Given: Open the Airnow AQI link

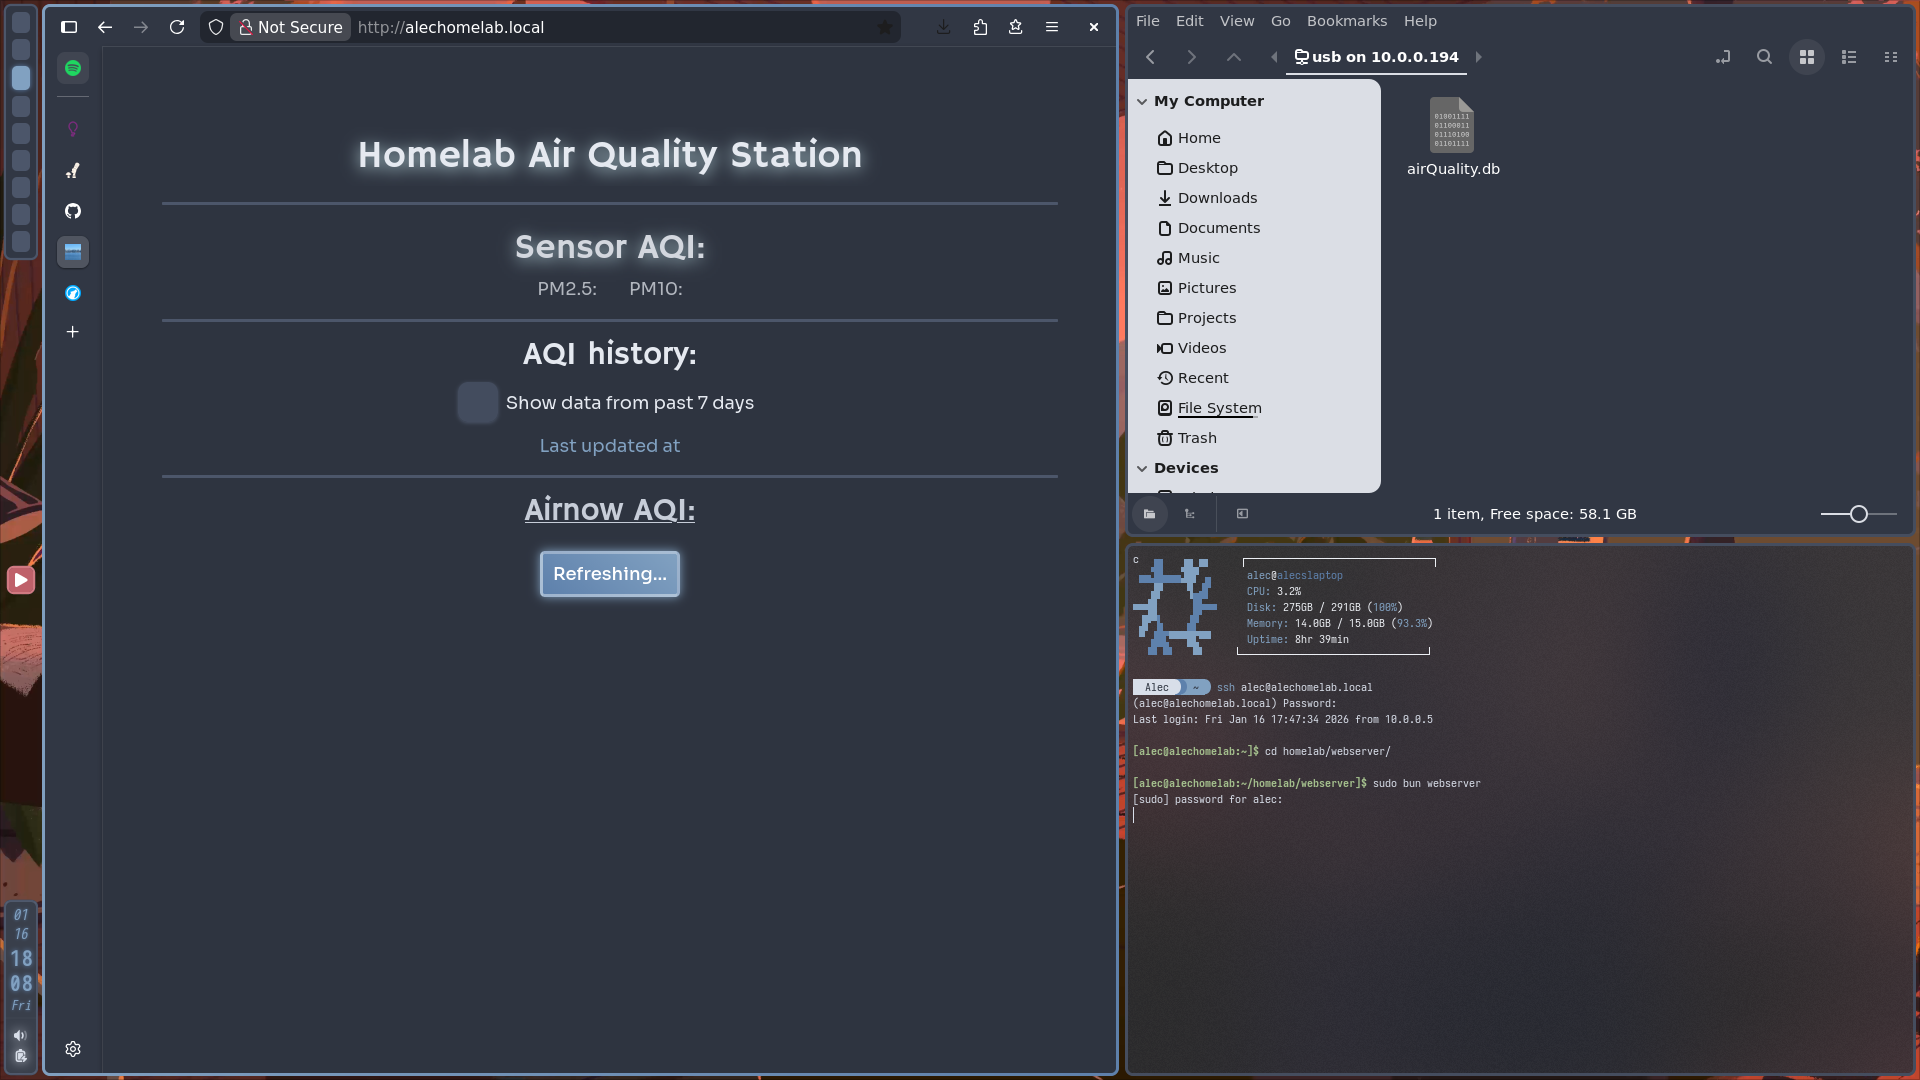Looking at the screenshot, I should coord(610,510).
